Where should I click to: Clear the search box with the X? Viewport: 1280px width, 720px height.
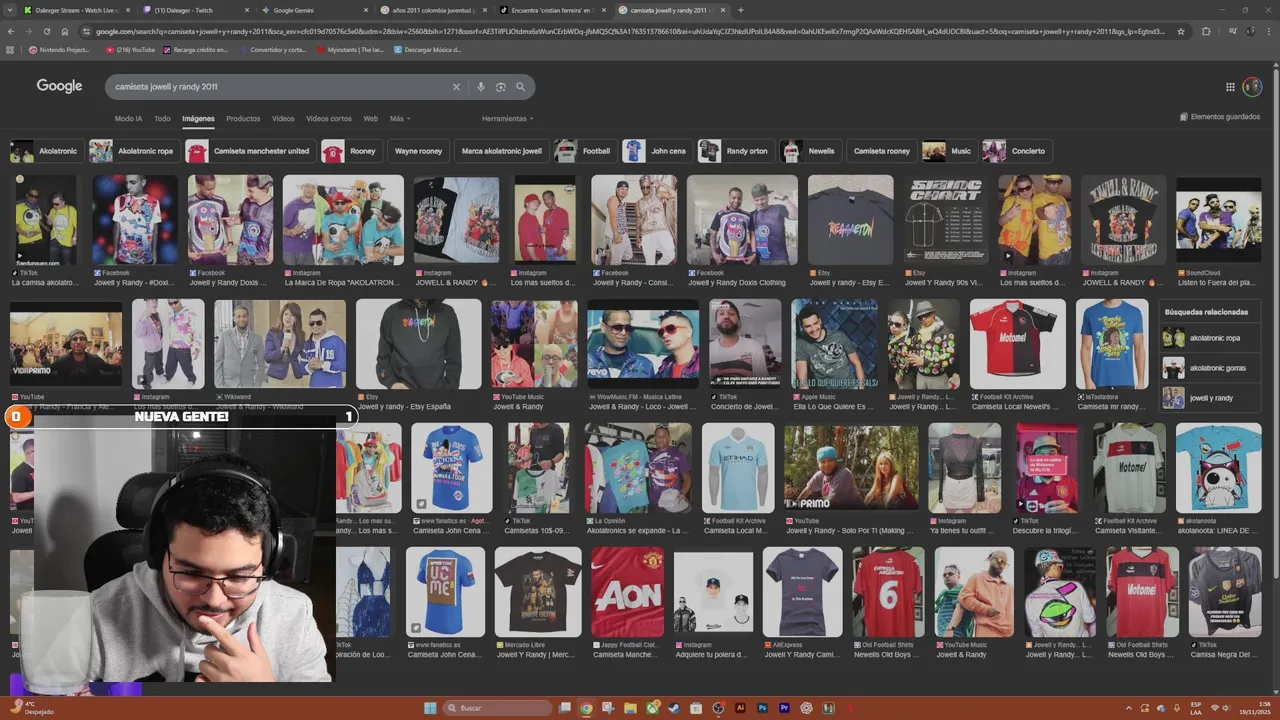point(456,87)
